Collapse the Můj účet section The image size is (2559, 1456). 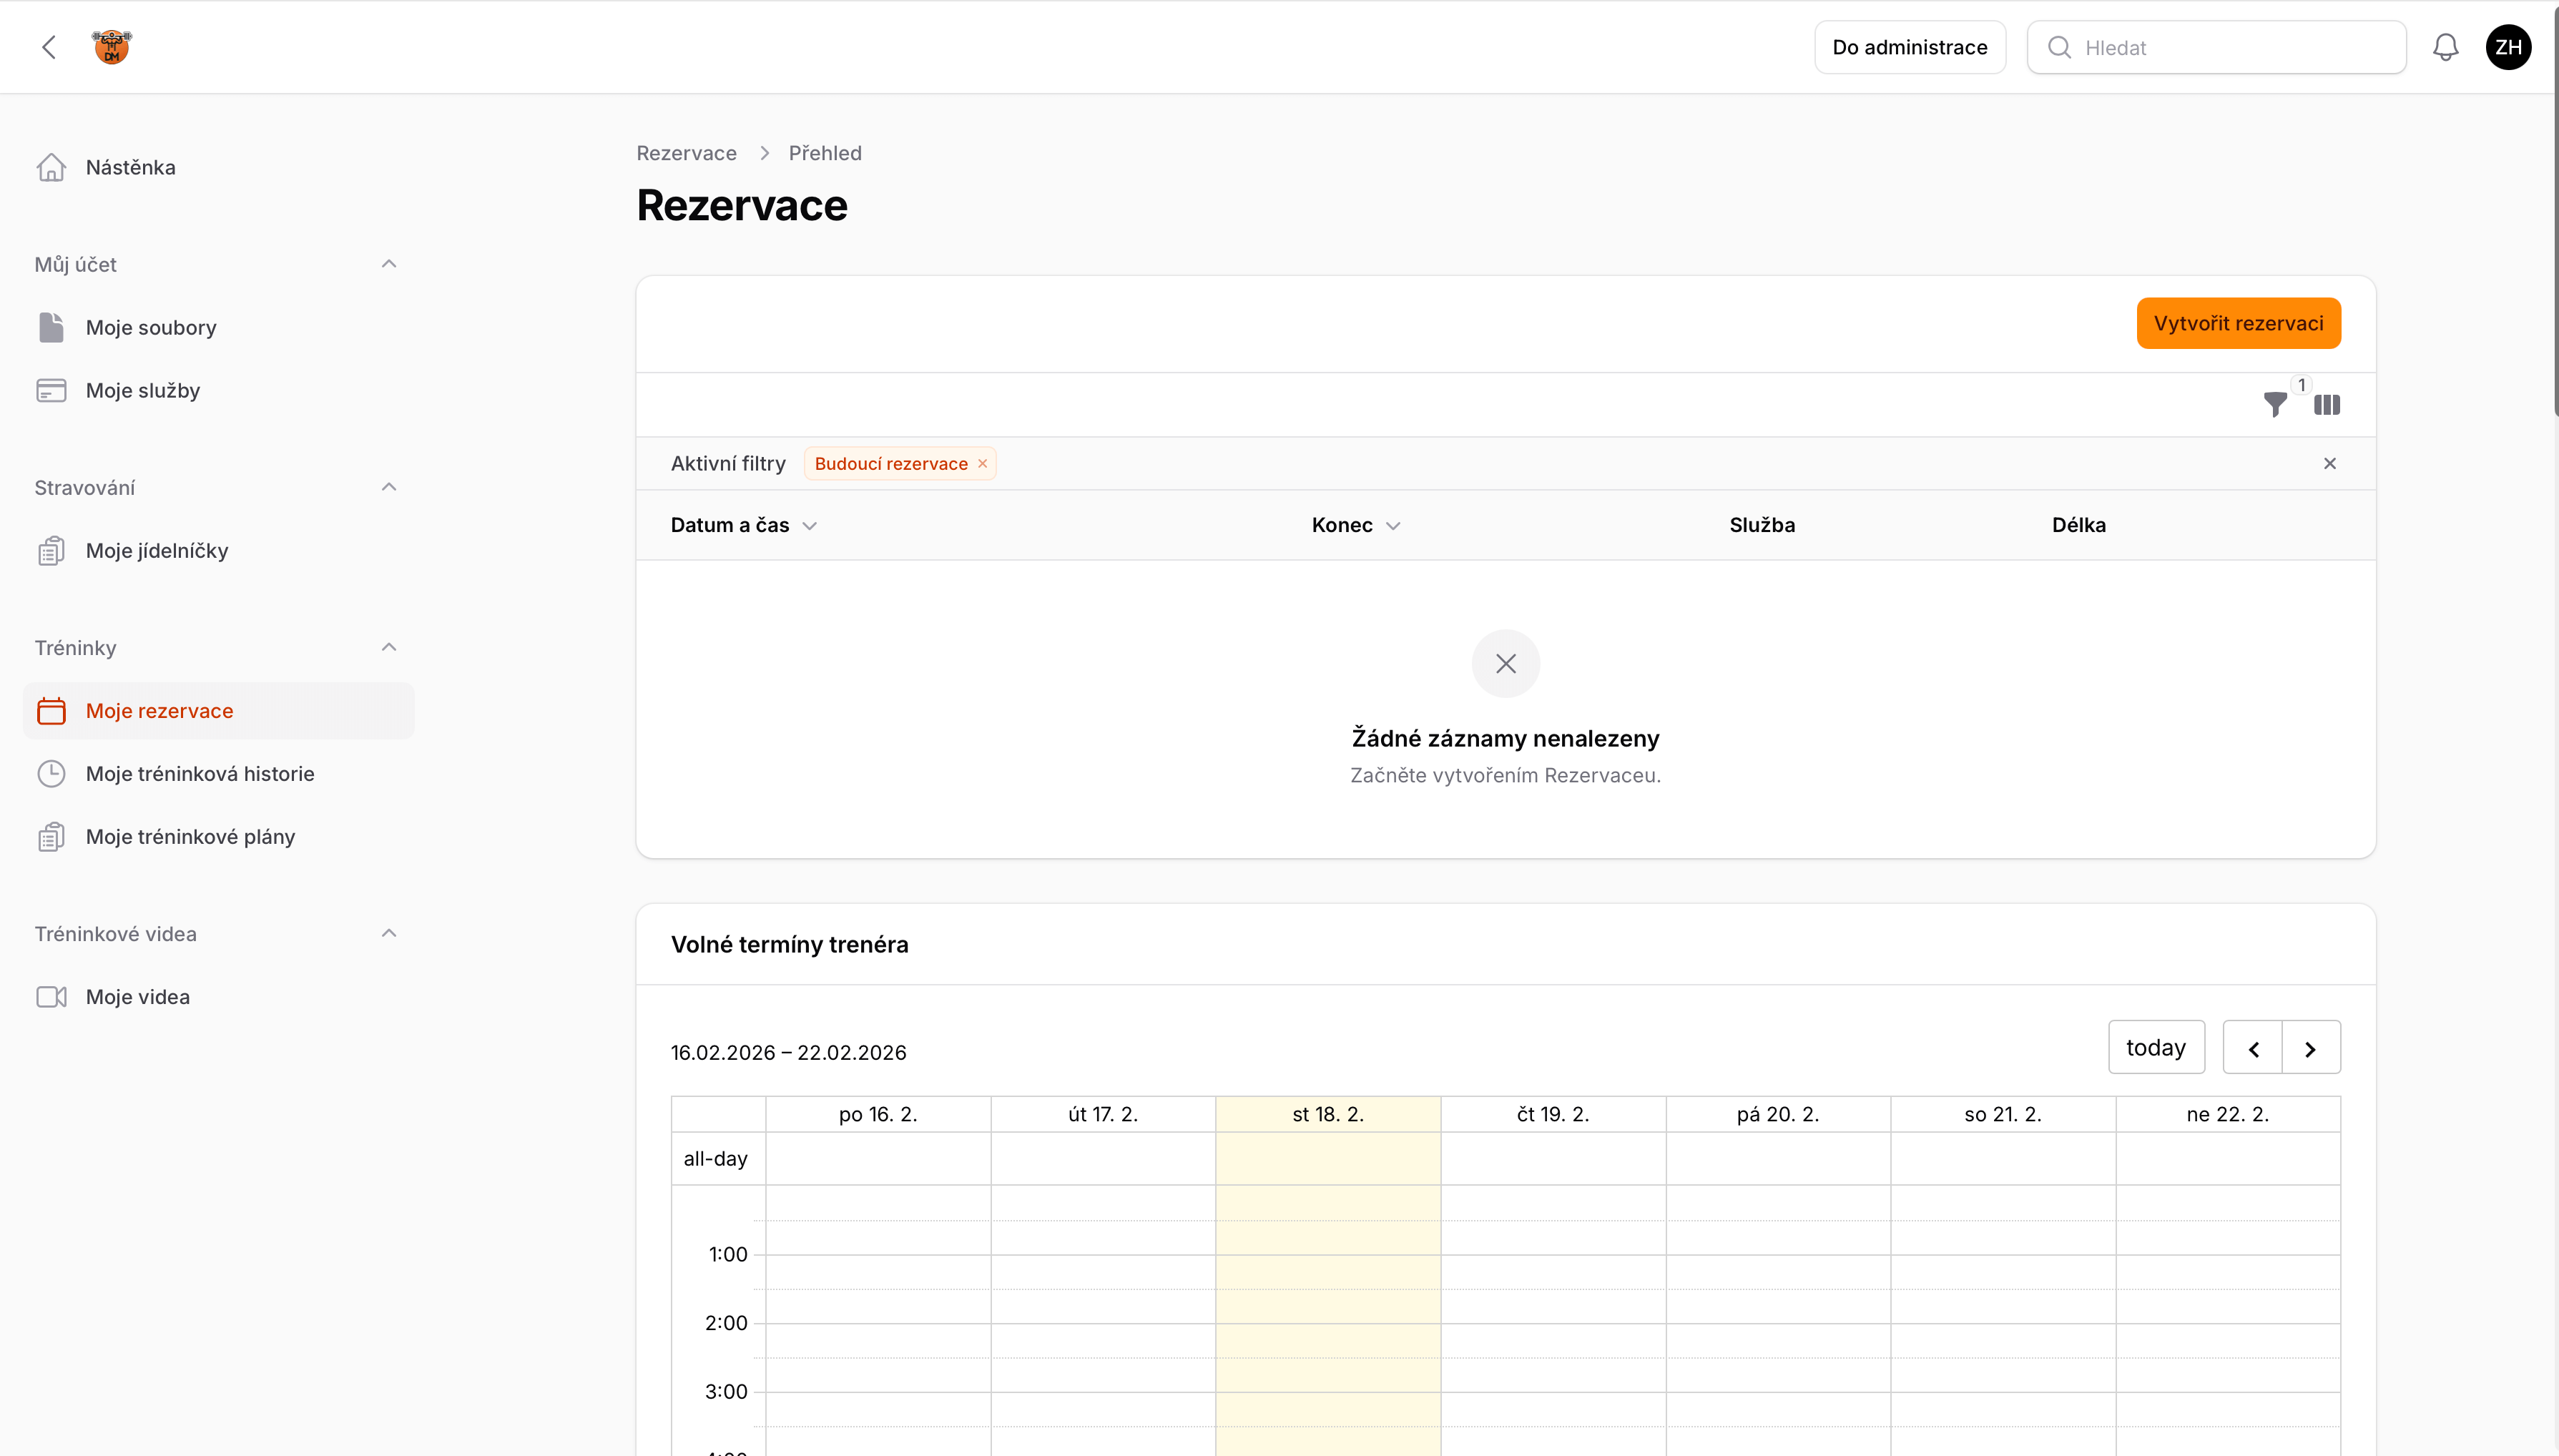(x=389, y=264)
